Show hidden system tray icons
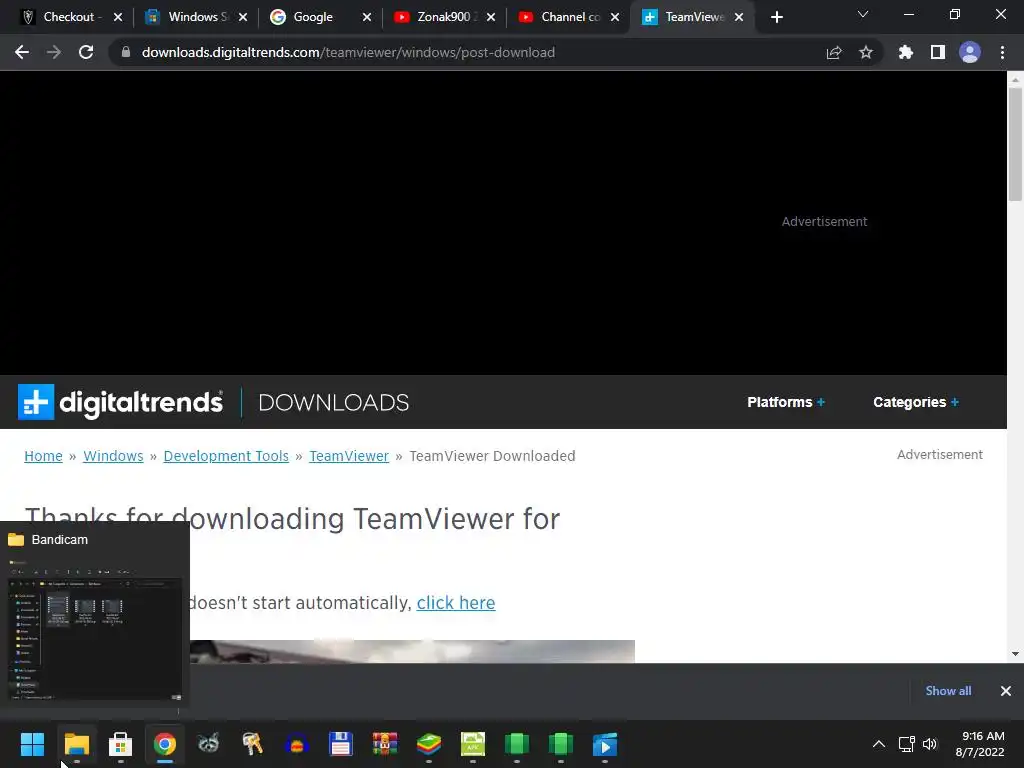Image resolution: width=1024 pixels, height=768 pixels. [x=879, y=744]
